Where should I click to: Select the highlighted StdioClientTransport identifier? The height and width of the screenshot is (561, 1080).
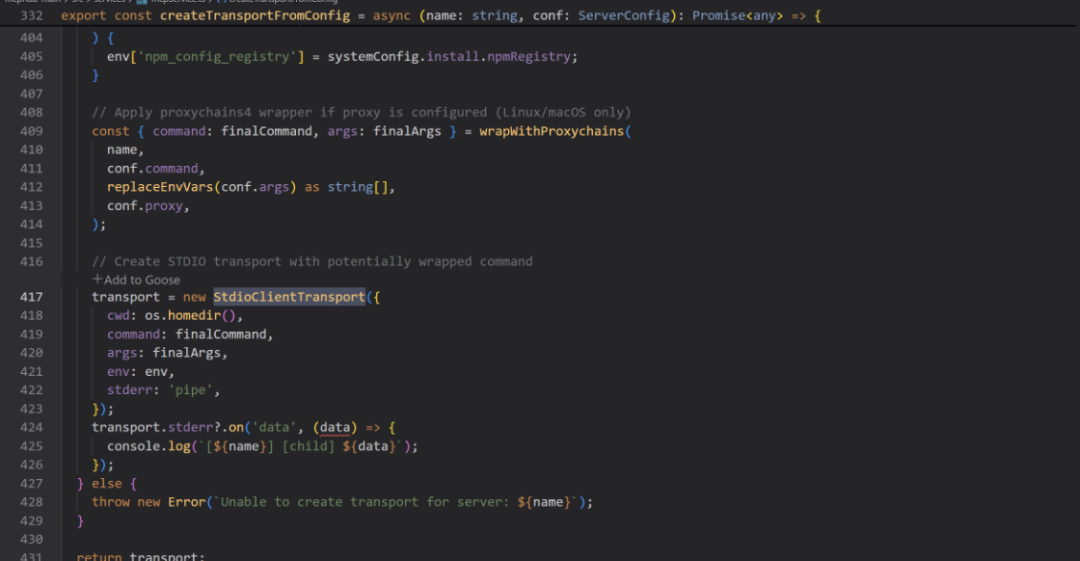289,297
